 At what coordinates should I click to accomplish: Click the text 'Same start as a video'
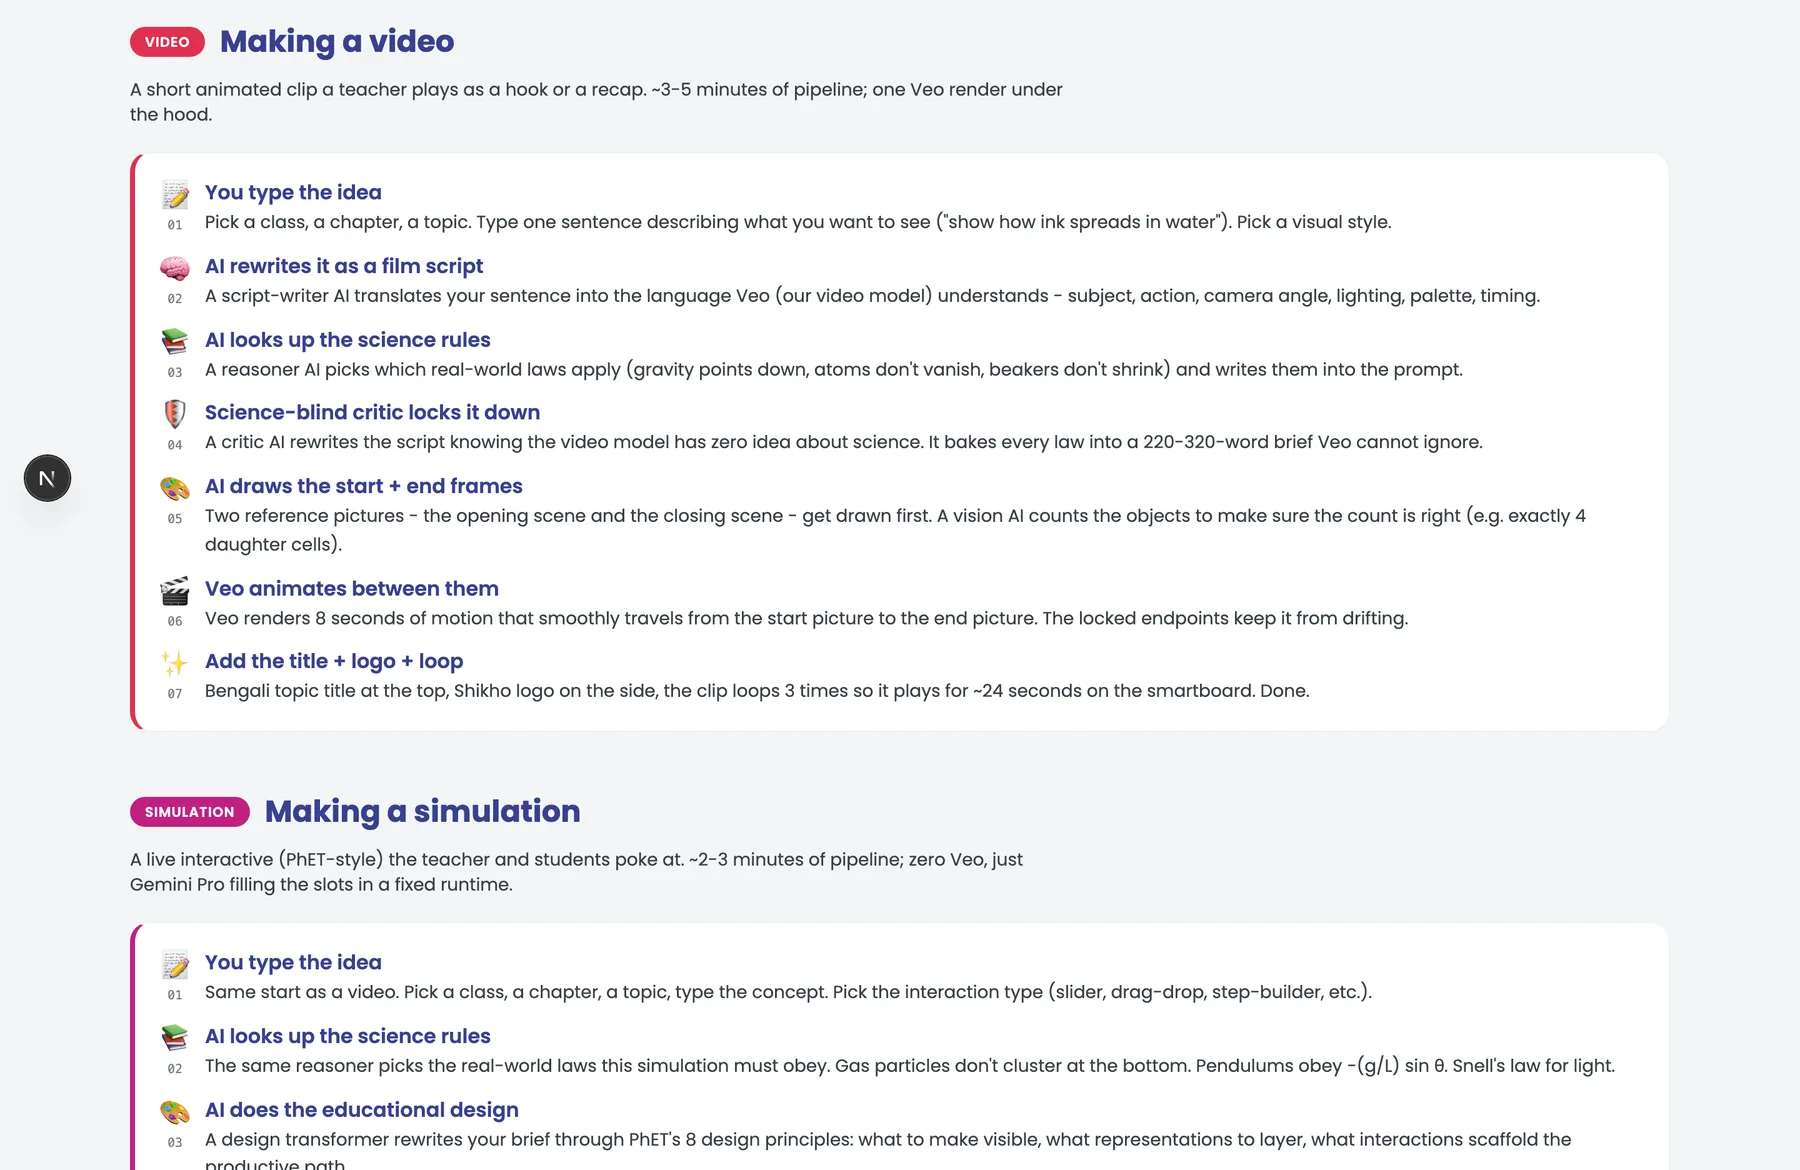pos(788,992)
